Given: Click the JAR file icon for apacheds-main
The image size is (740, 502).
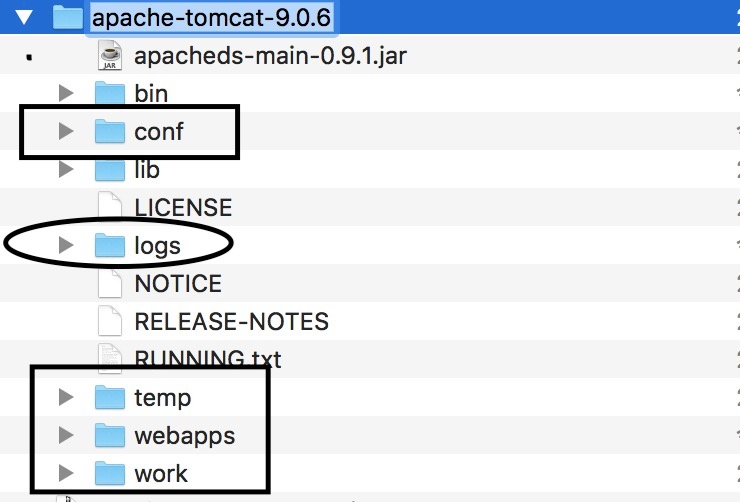Looking at the screenshot, I should coord(110,55).
